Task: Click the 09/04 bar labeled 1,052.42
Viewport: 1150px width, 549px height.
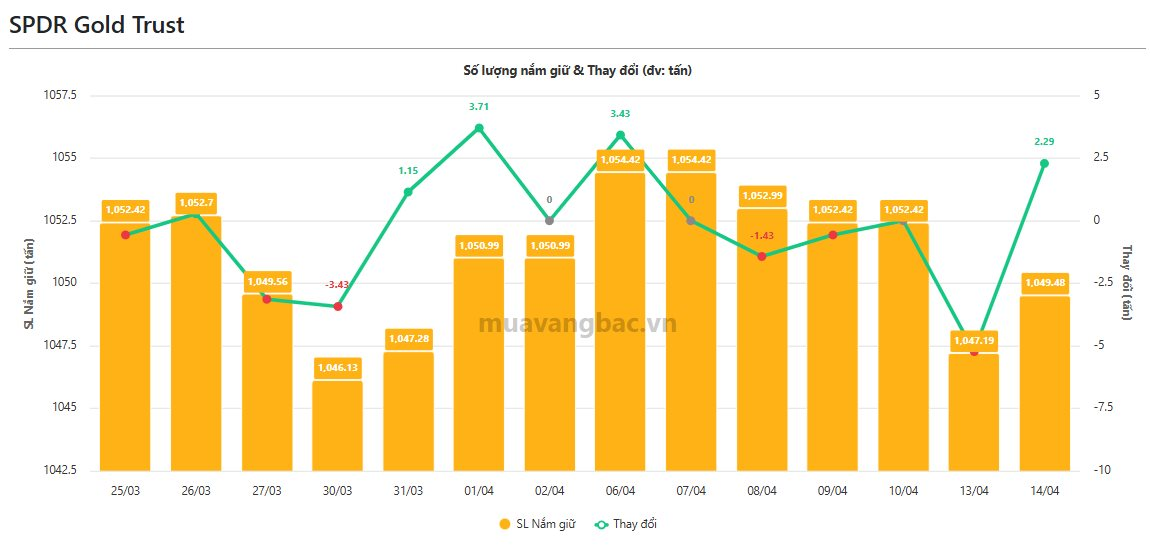Action: (832, 347)
